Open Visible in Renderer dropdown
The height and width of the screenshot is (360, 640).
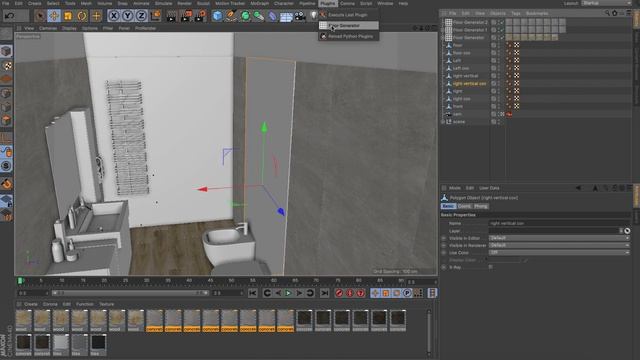click(559, 245)
